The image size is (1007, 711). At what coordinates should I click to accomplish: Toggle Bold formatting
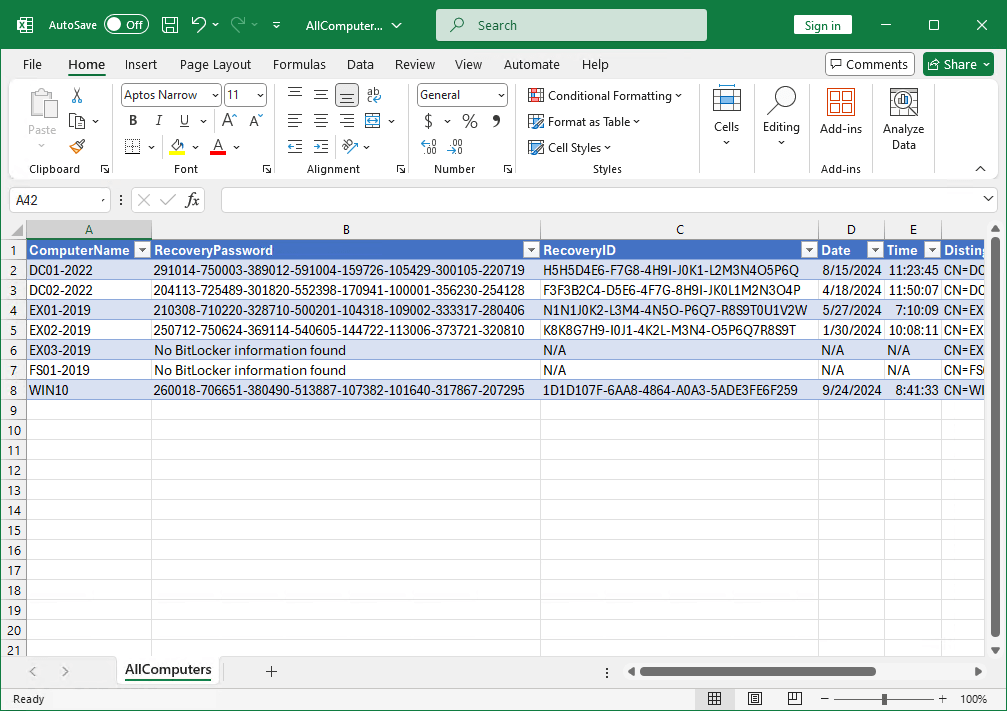(x=133, y=121)
